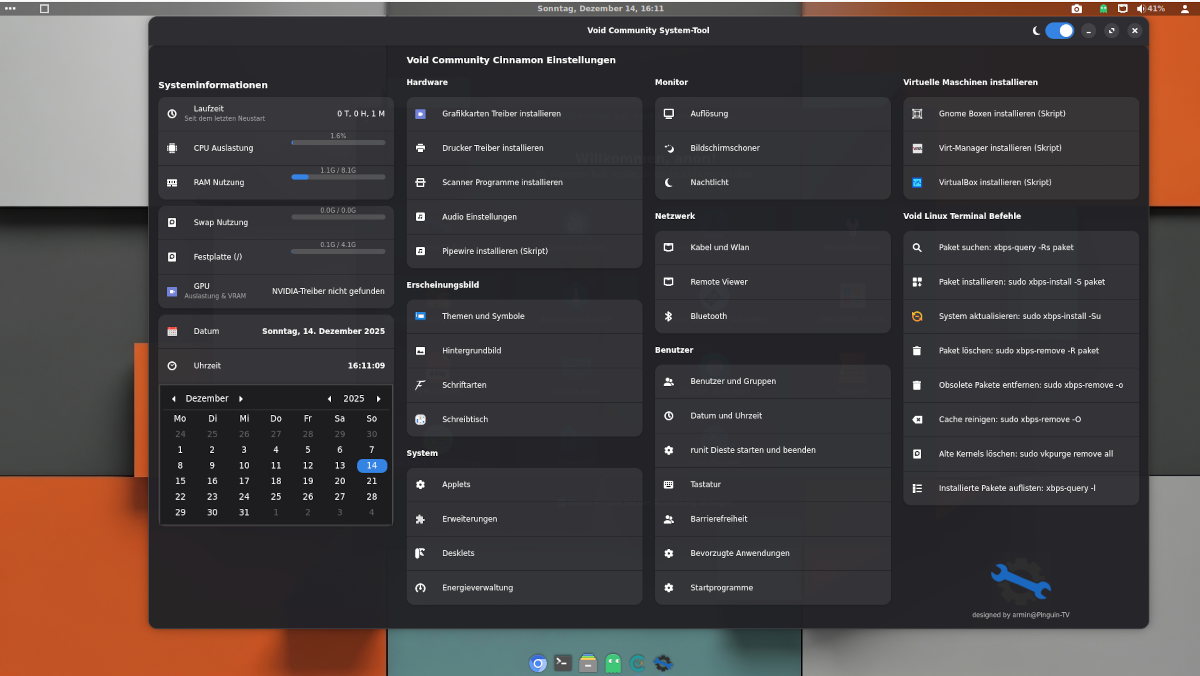
Task: Go to the previous month in the calendar
Action: point(173,399)
